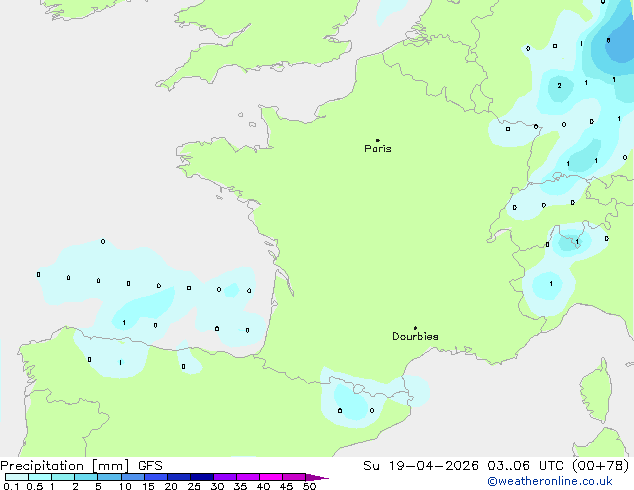Click the '50' legend scale label

(x=309, y=486)
